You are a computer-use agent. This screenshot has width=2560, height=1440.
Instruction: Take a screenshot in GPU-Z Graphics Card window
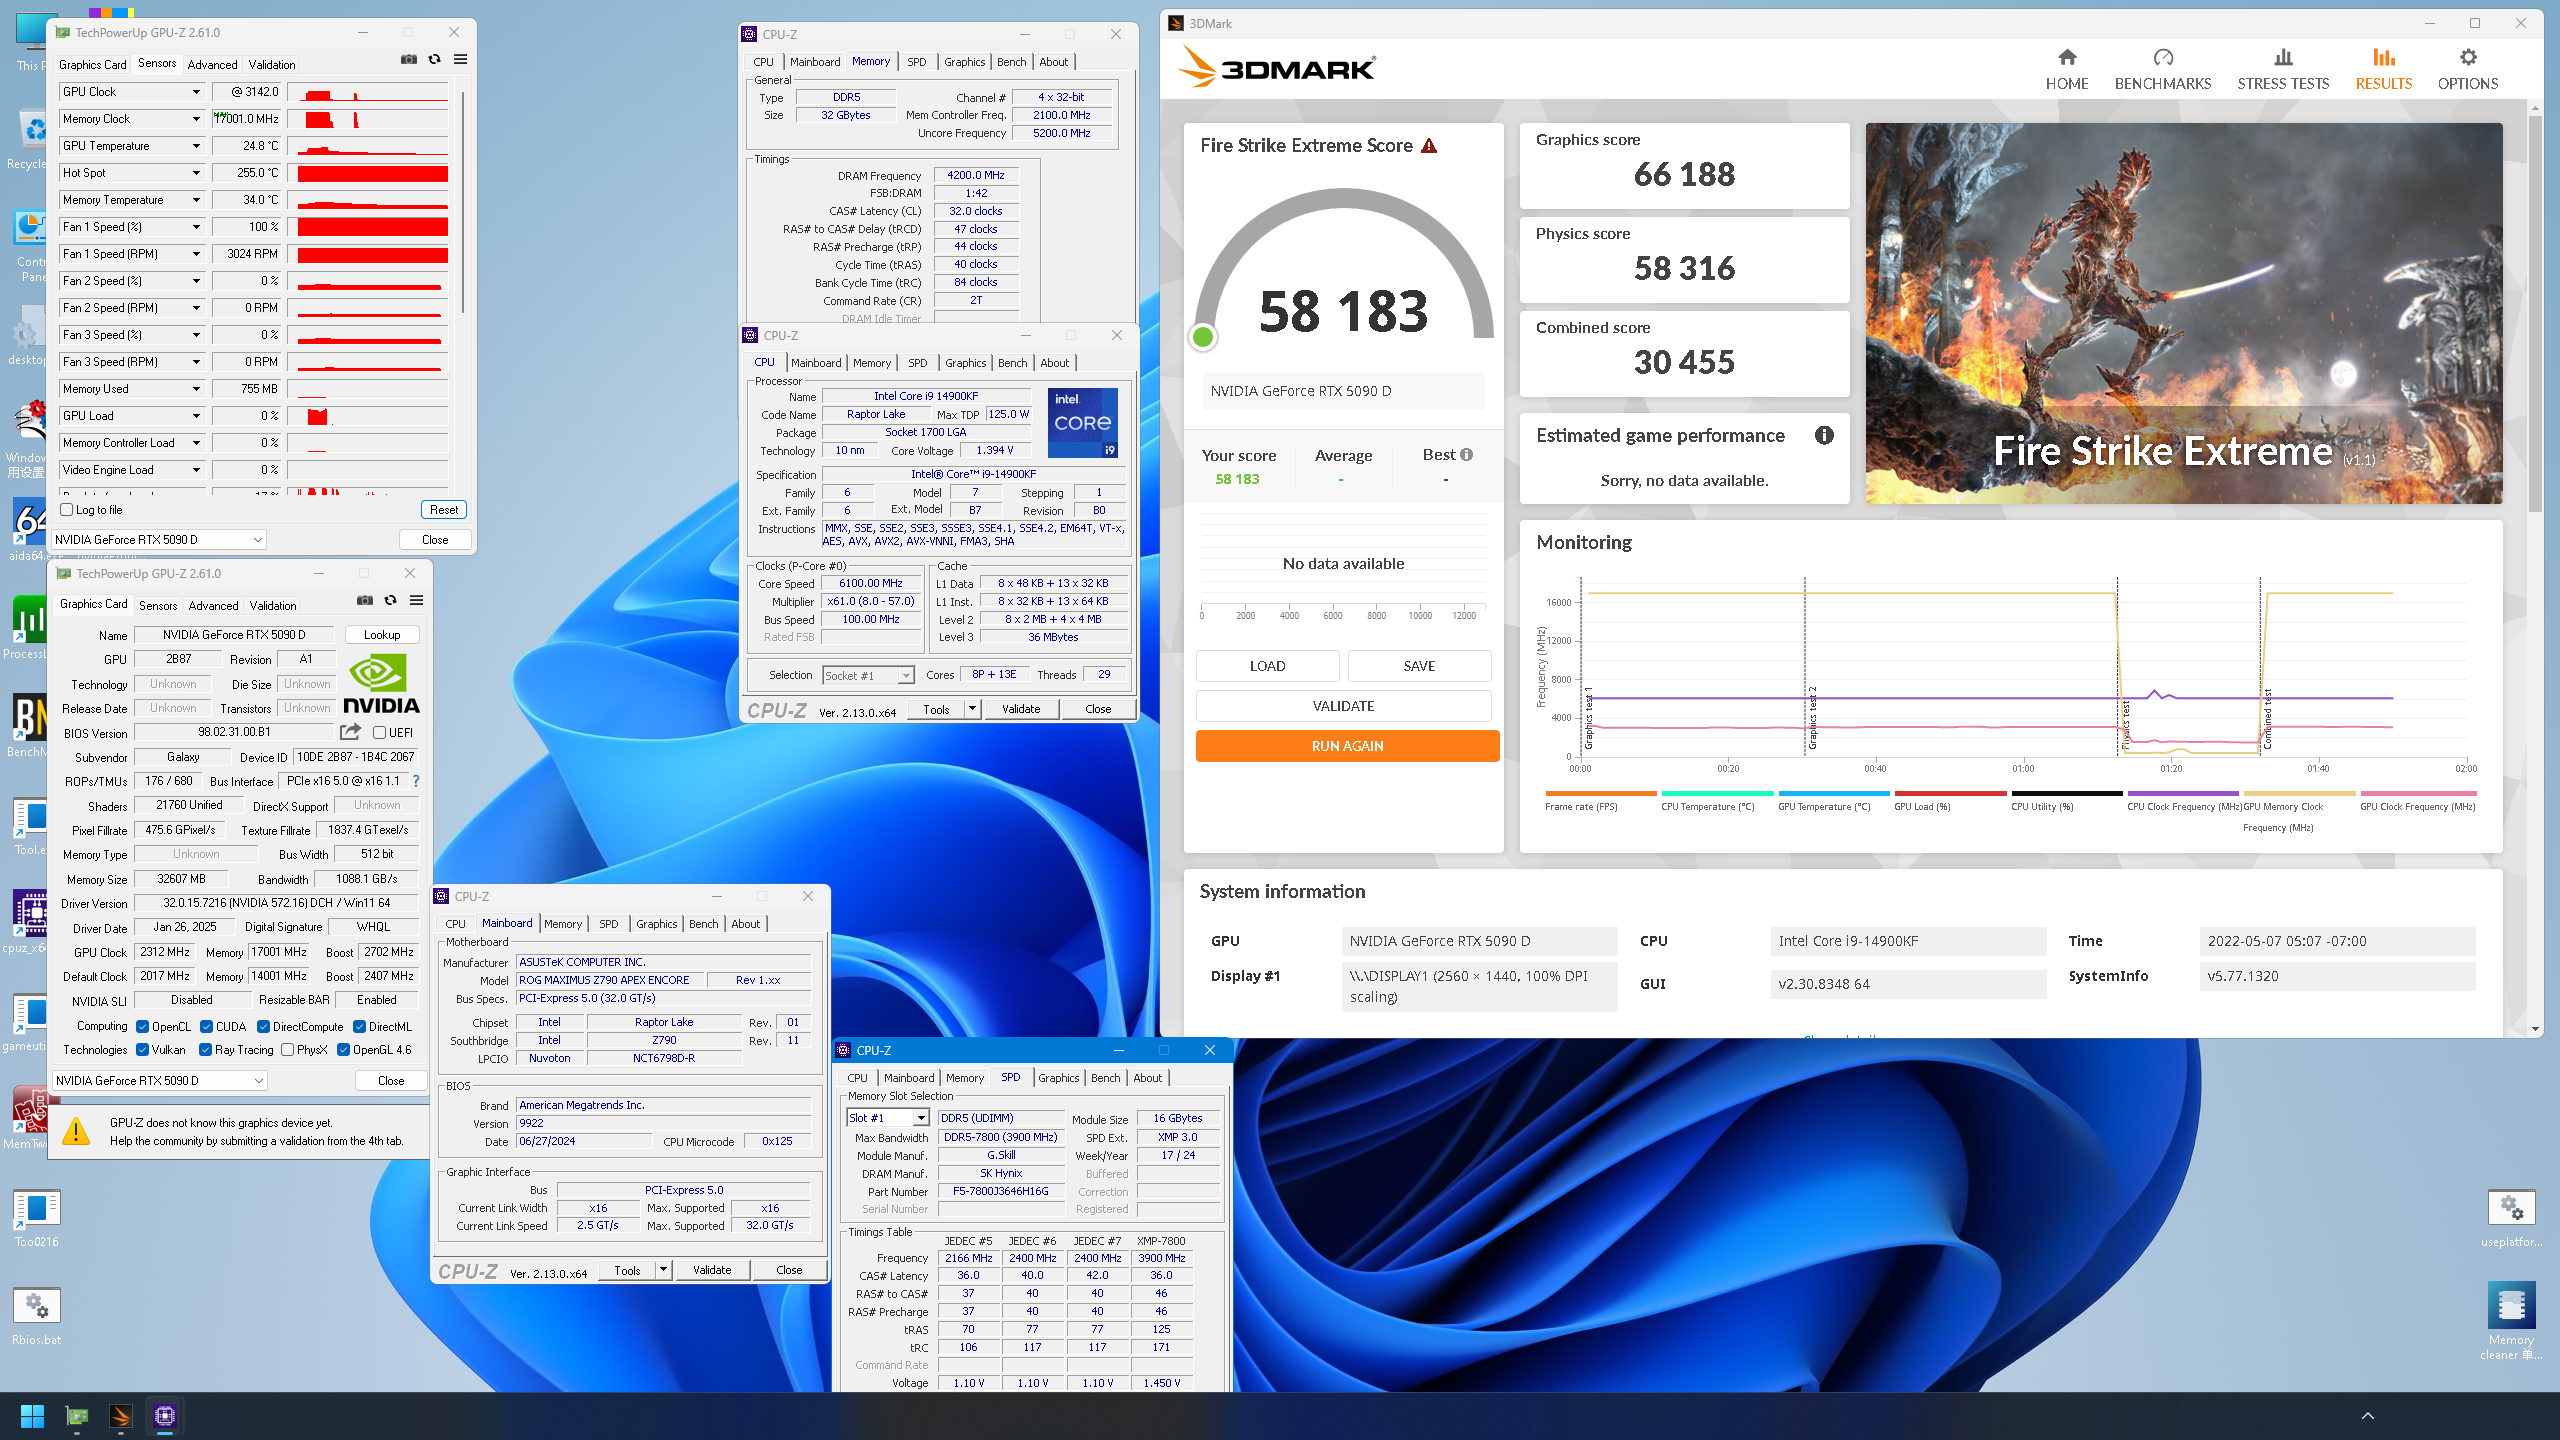[365, 601]
